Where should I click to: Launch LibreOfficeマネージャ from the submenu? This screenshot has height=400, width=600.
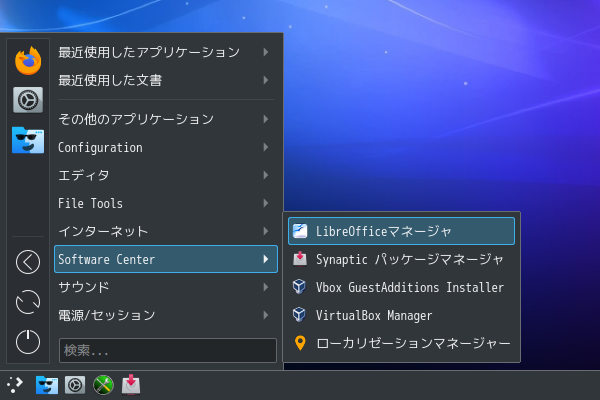401,231
